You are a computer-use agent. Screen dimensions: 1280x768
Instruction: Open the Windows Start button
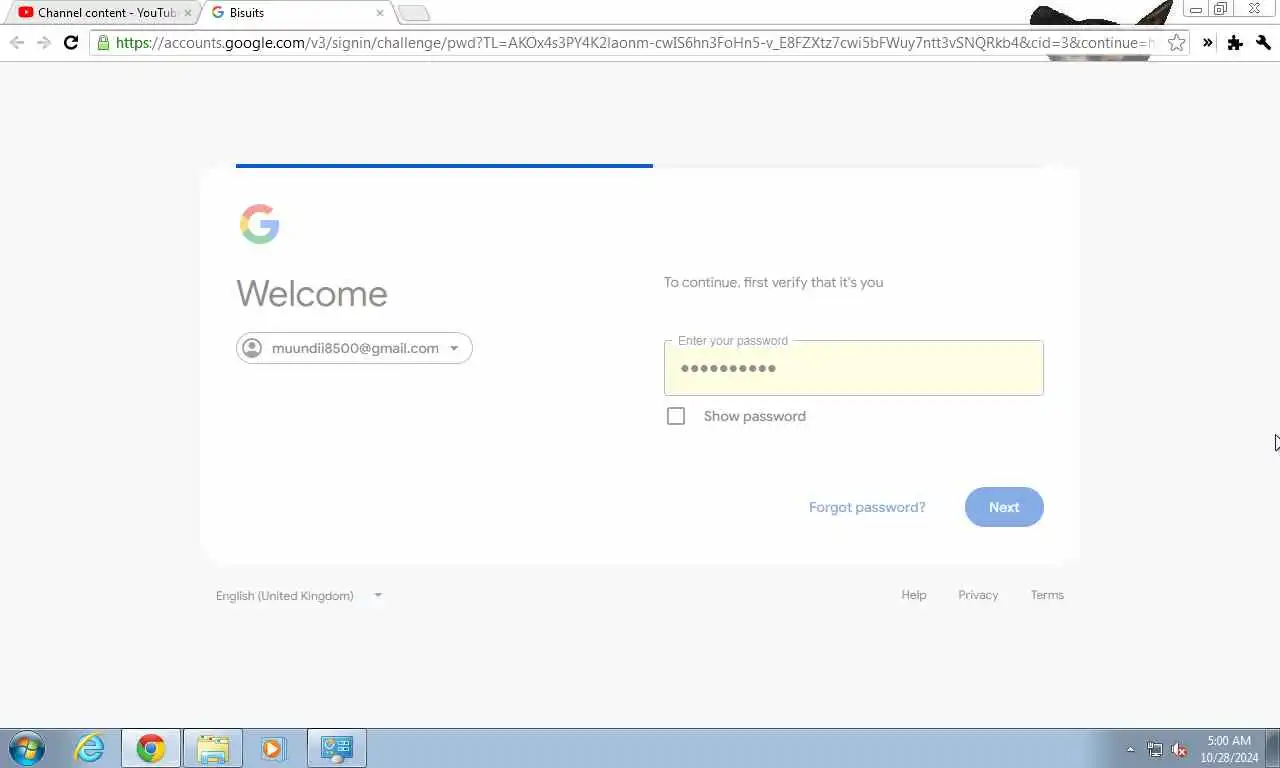pyautogui.click(x=27, y=748)
